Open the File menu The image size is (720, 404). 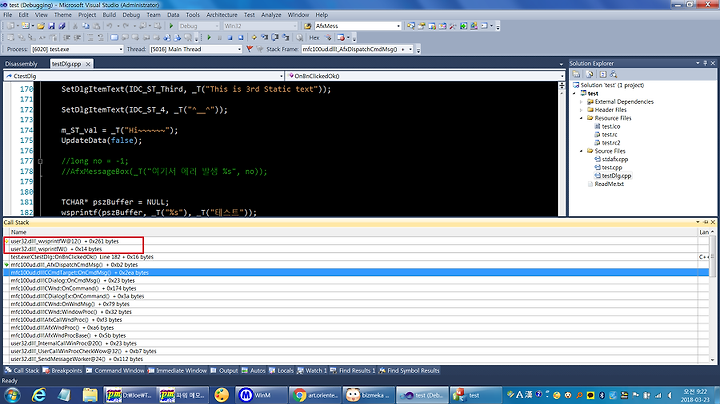point(8,15)
